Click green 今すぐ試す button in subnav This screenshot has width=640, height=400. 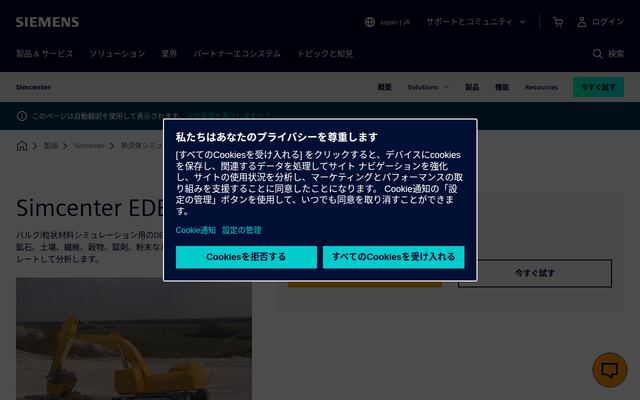[598, 87]
